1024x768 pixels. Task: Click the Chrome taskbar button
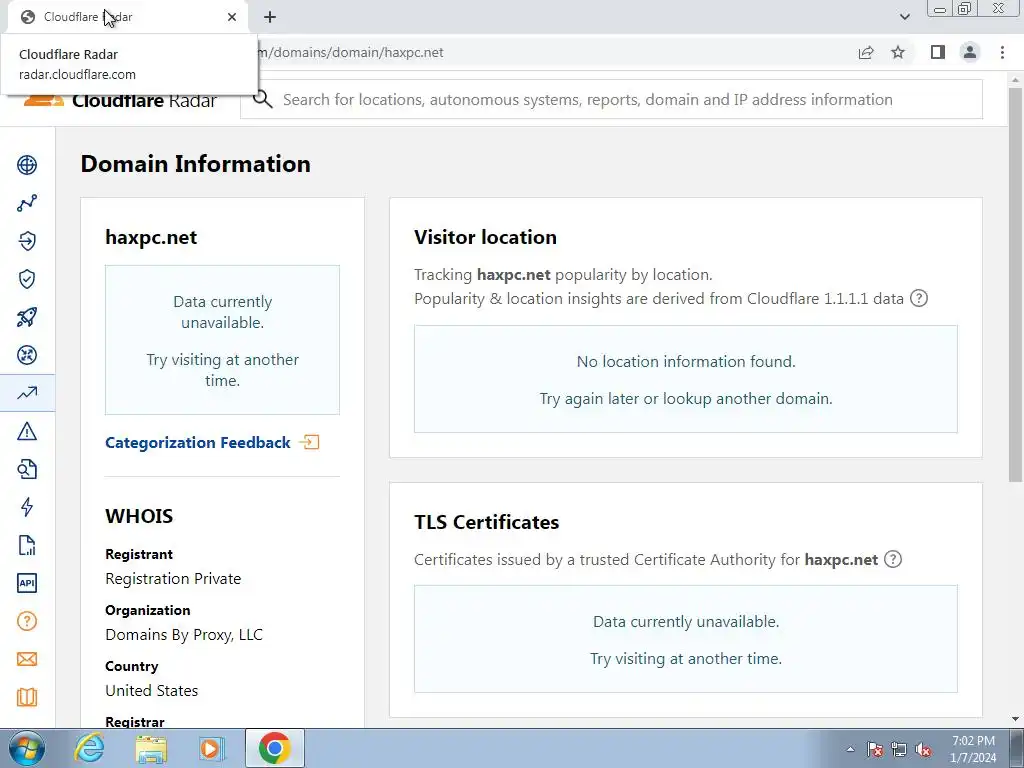274,748
